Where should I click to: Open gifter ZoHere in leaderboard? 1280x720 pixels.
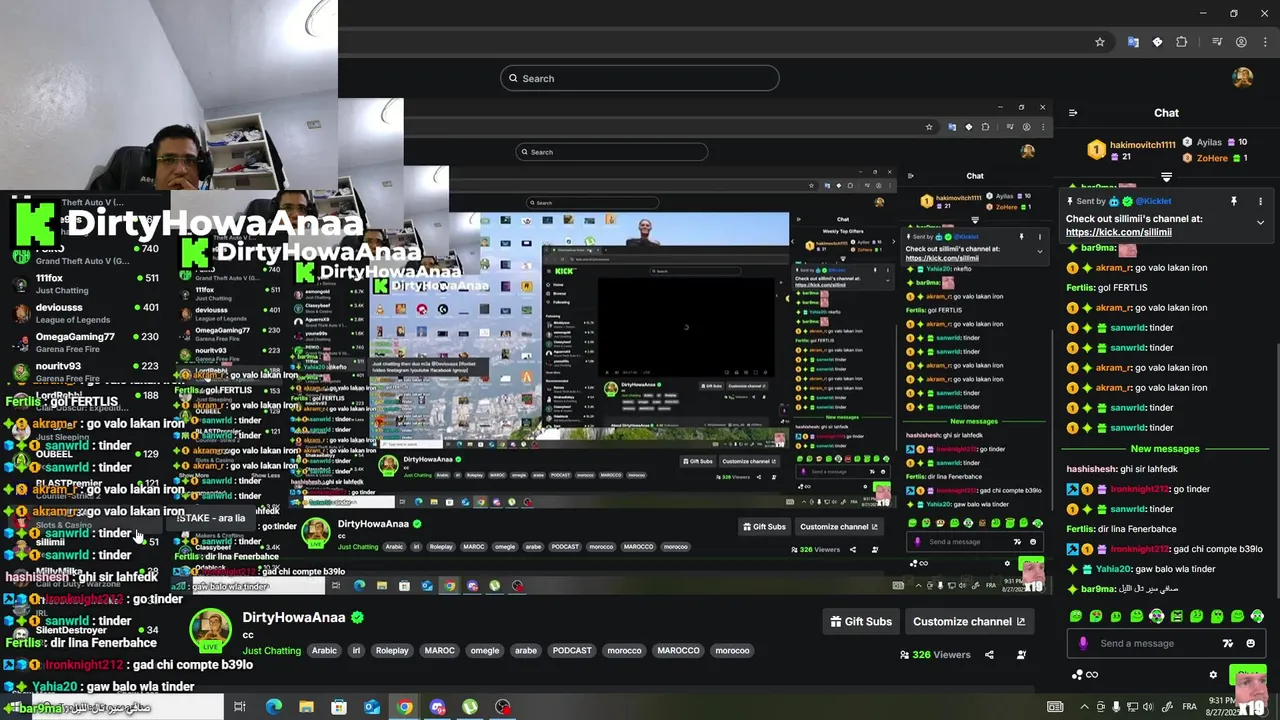tap(1212, 158)
